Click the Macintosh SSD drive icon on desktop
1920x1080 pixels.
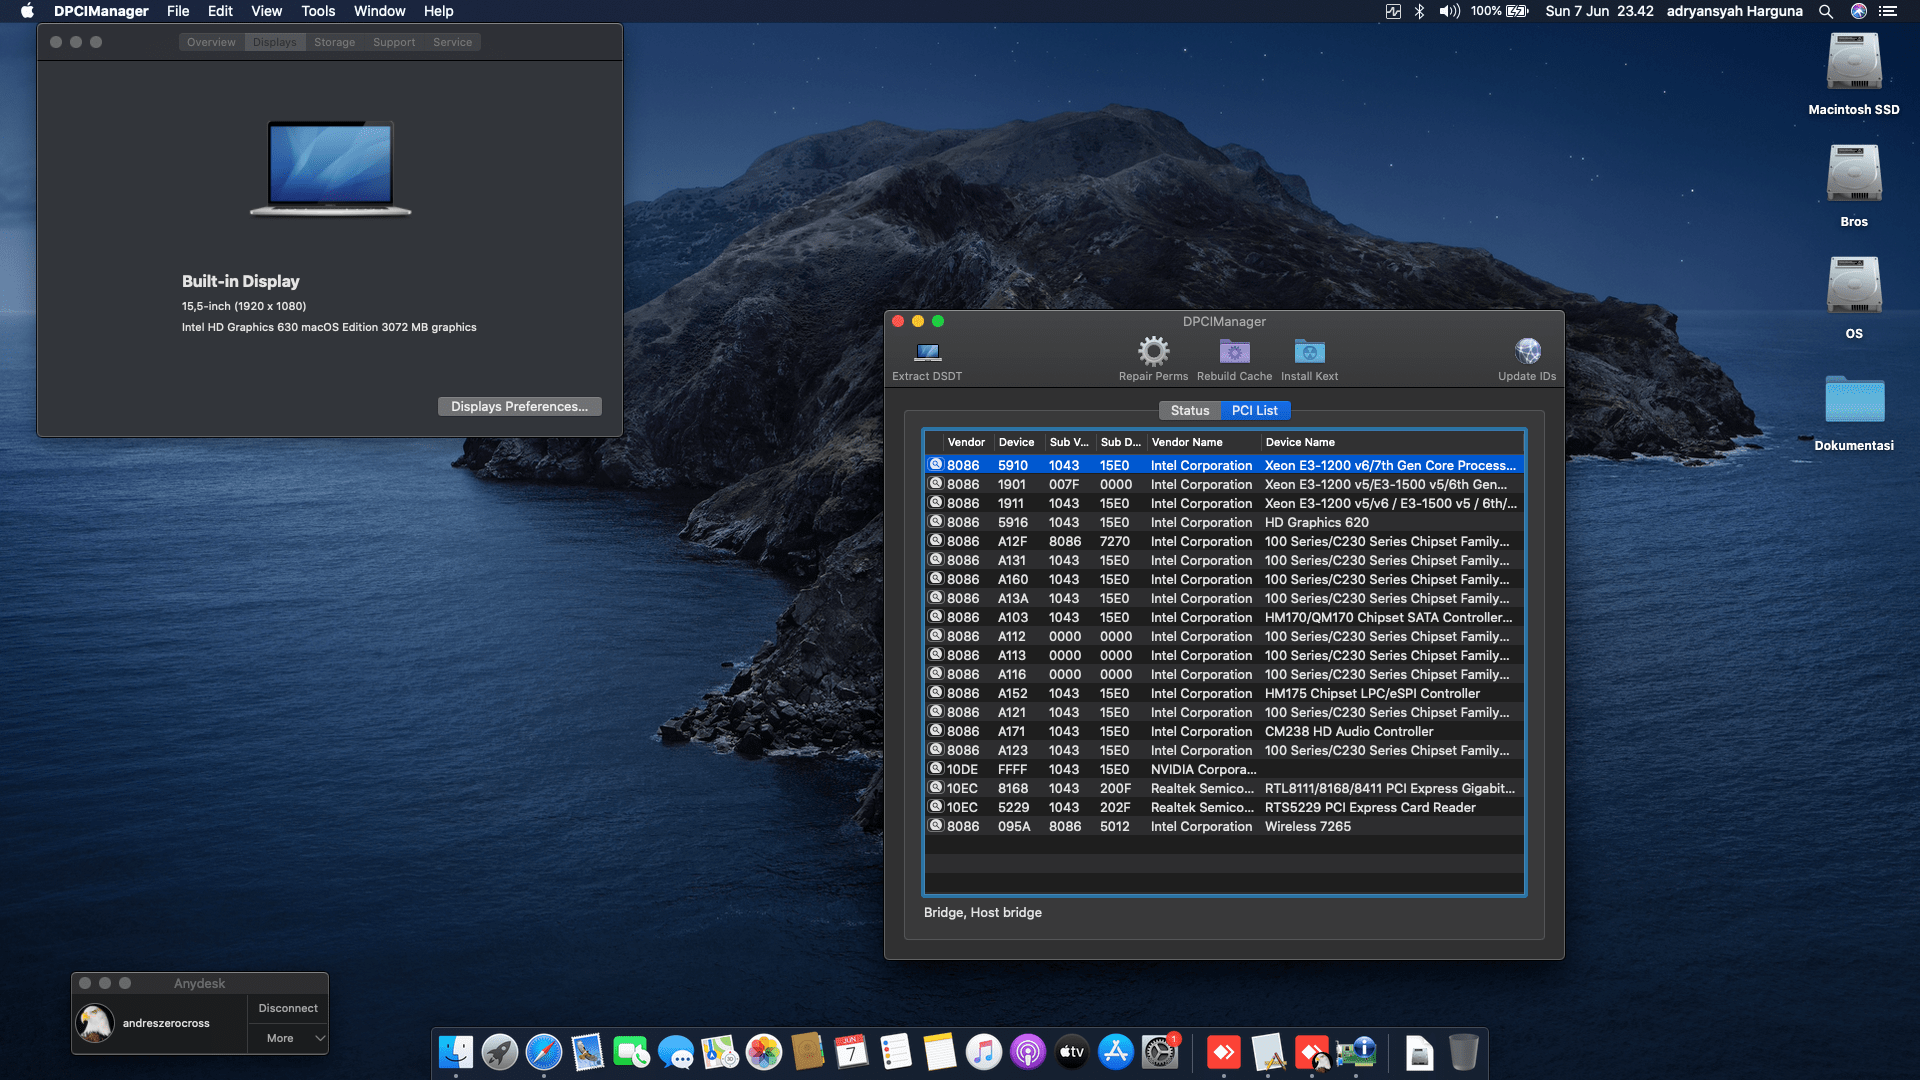point(1854,62)
